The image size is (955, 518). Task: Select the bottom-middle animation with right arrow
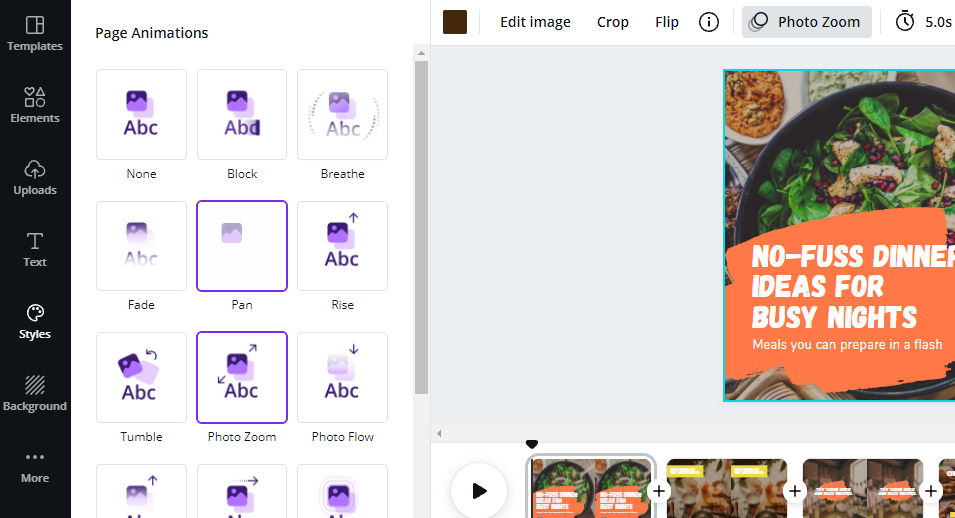coord(242,491)
